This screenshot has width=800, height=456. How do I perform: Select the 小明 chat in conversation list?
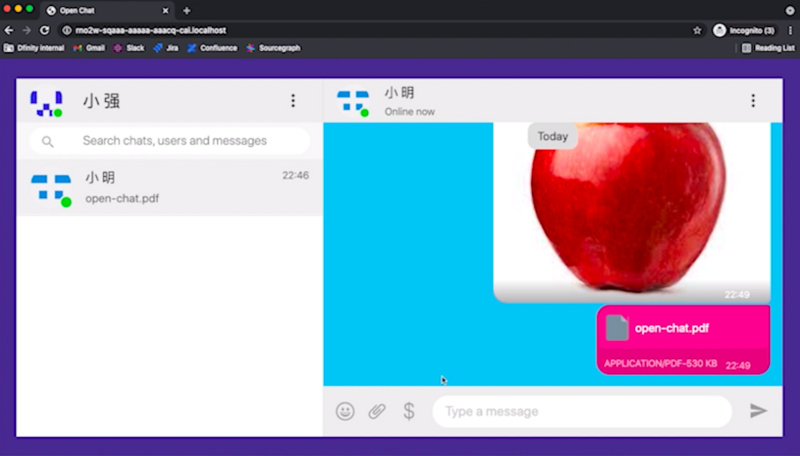click(170, 187)
